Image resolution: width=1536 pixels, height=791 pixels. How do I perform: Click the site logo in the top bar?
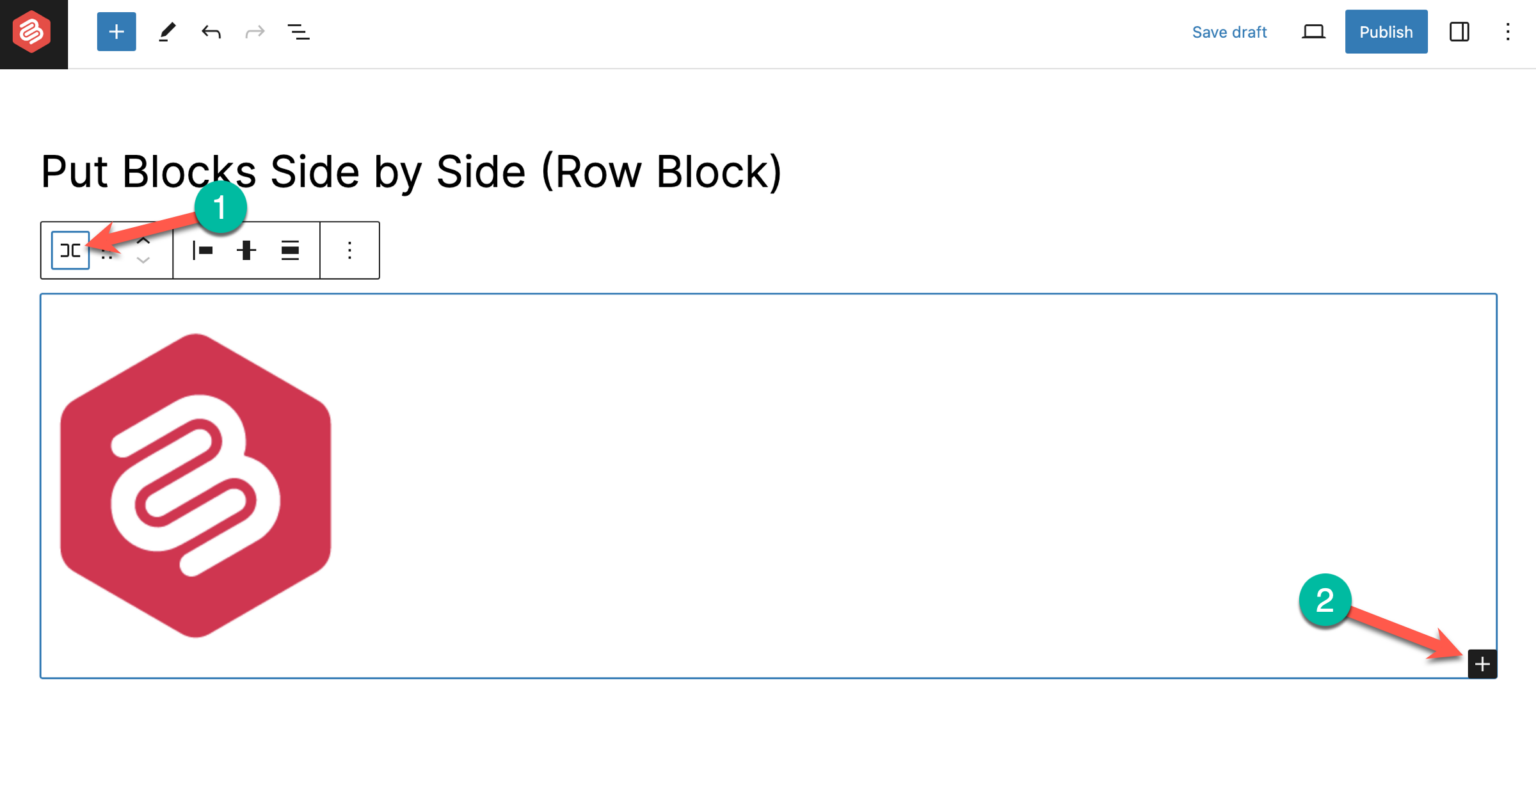tap(33, 33)
